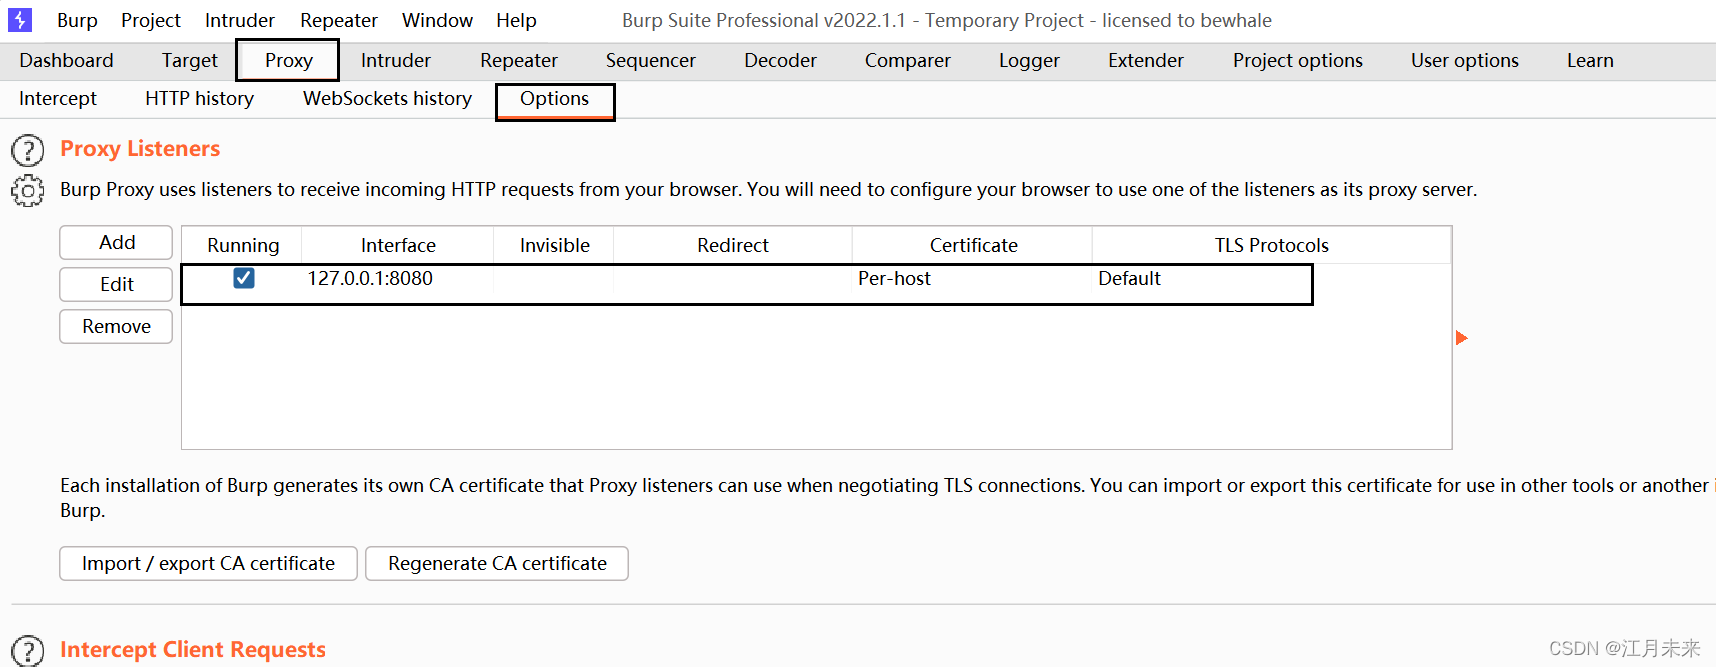The height and width of the screenshot is (667, 1716).
Task: Click the Edit listener button
Action: pos(116,284)
